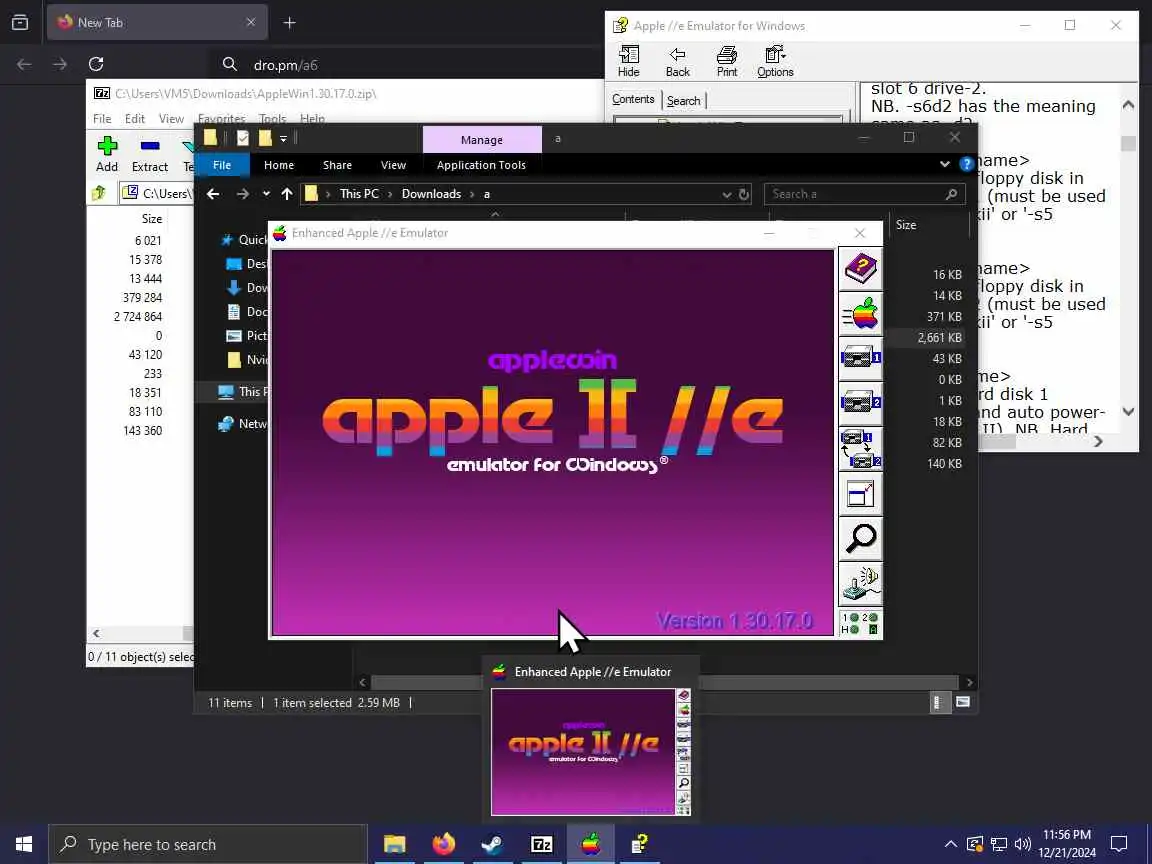Image resolution: width=1152 pixels, height=864 pixels.
Task: Open Firefox from the taskbar
Action: click(444, 844)
